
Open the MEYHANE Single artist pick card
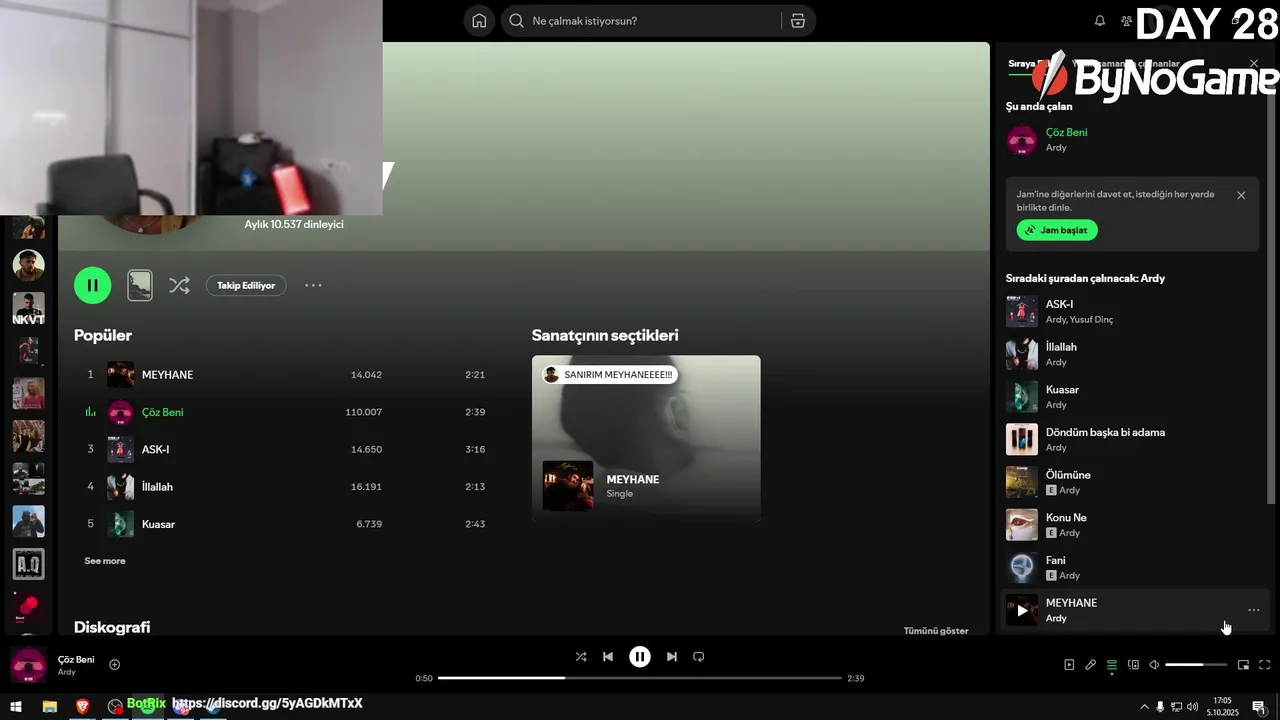646,439
